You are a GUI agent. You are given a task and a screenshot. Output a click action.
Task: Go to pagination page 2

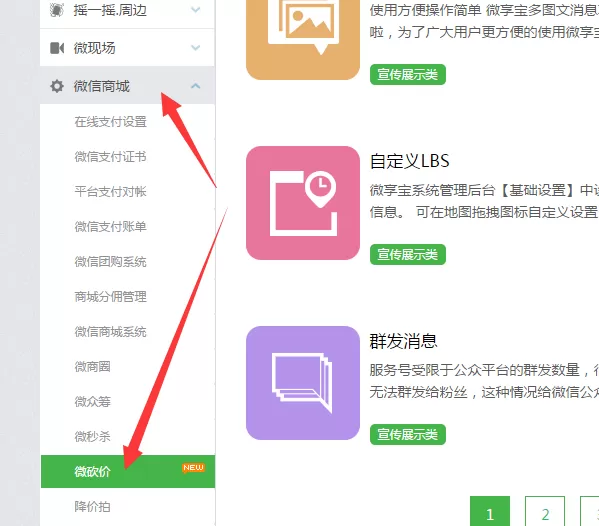coord(545,512)
